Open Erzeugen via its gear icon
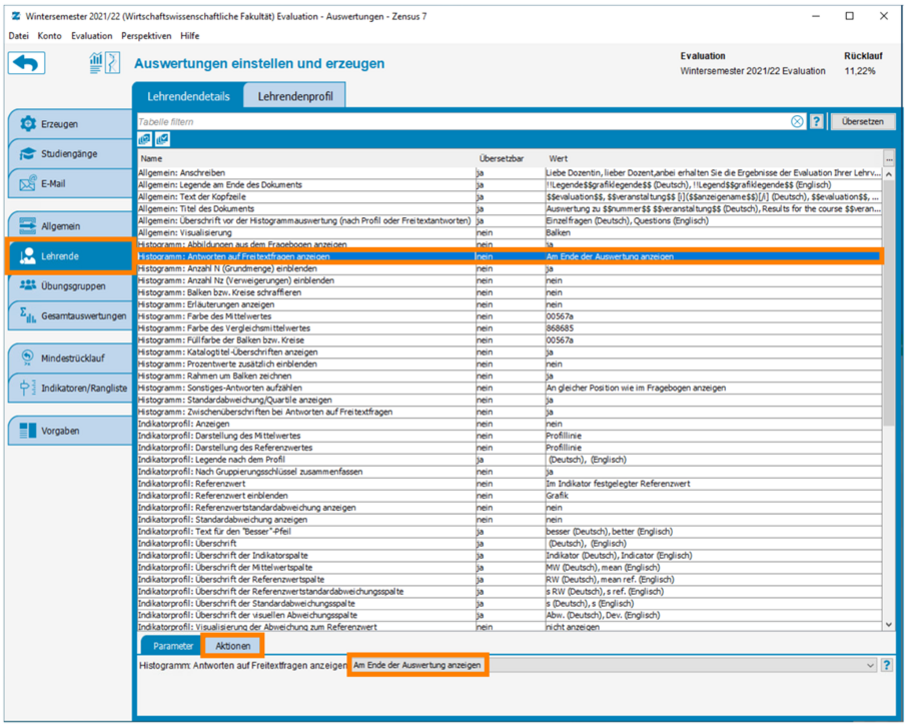 pos(28,123)
